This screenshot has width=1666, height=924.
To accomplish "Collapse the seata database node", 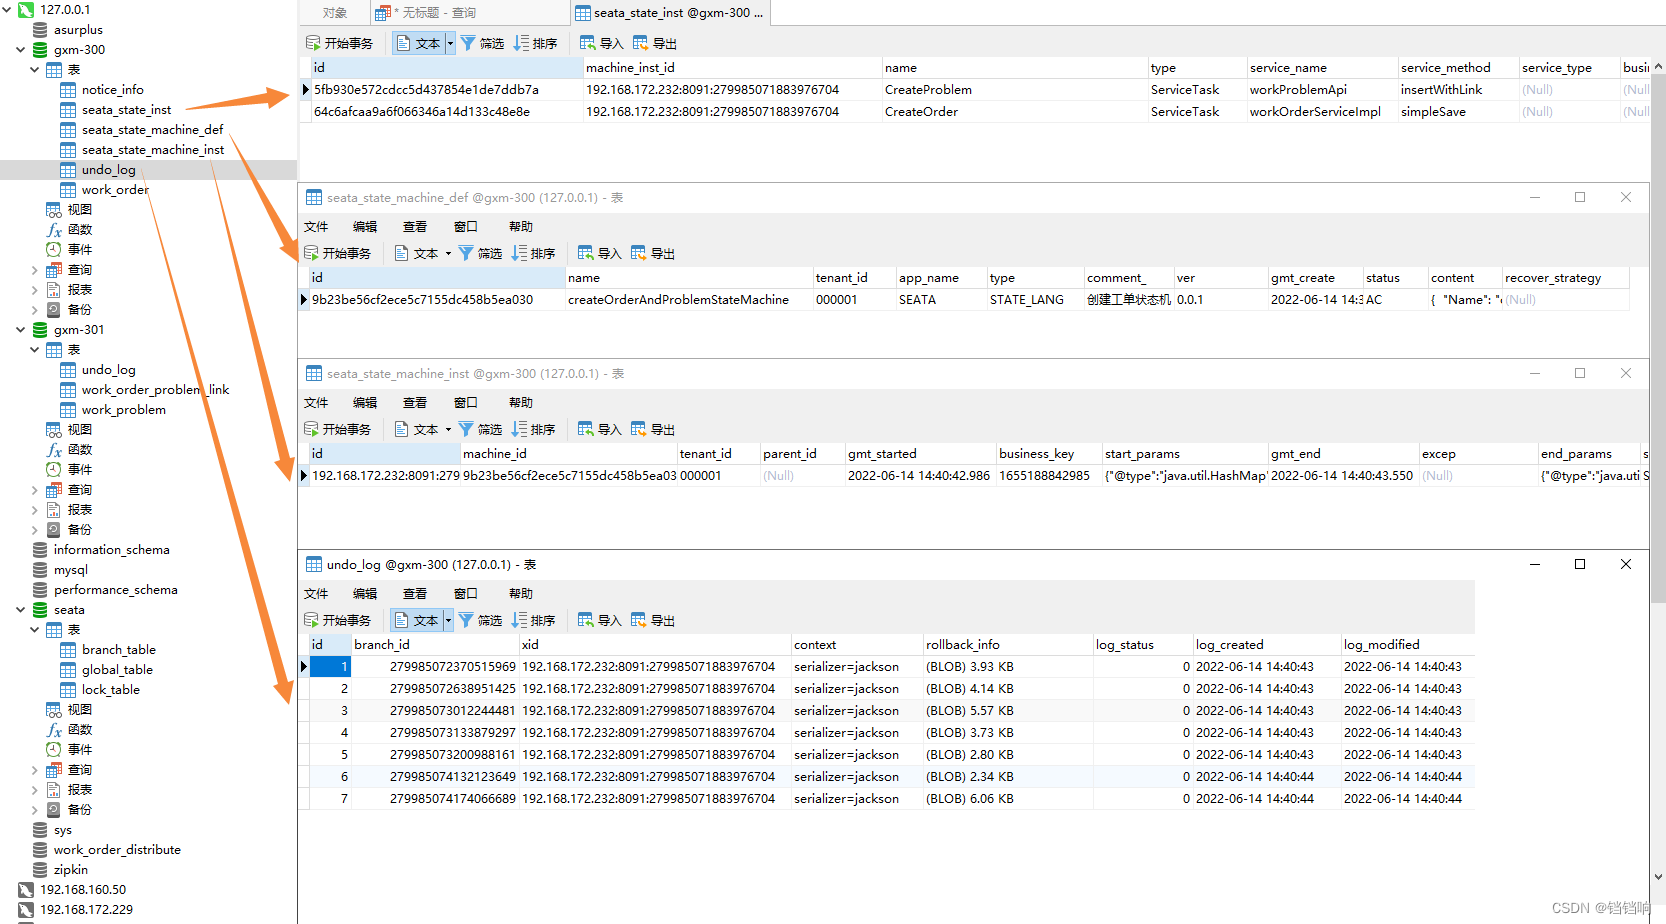I will (21, 610).
